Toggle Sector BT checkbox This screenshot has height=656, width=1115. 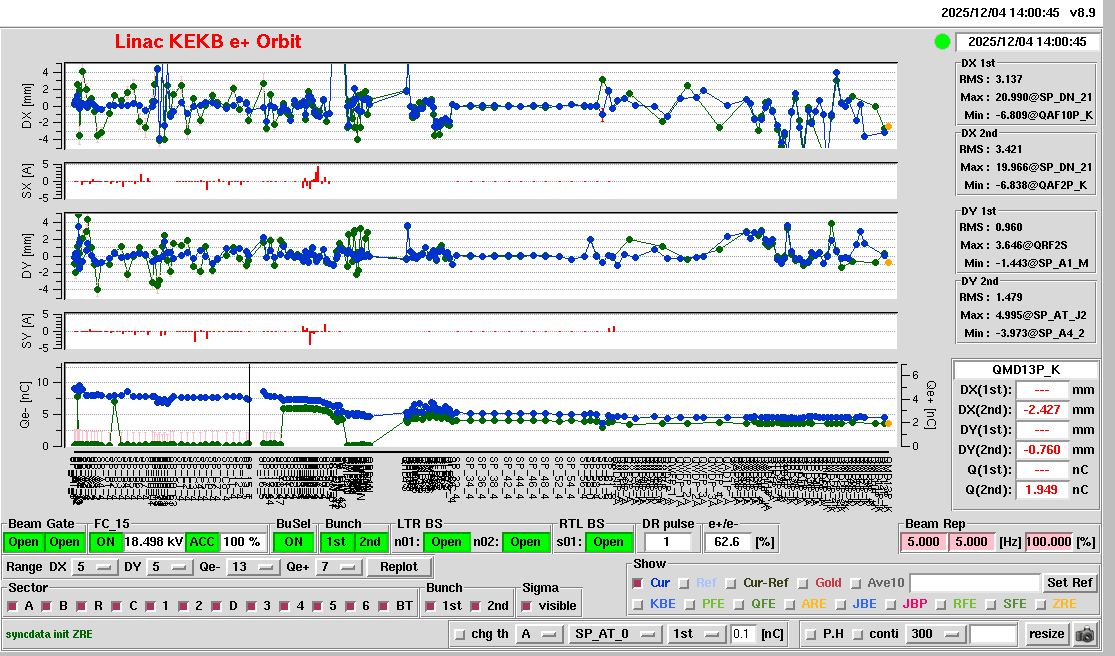[x=385, y=606]
